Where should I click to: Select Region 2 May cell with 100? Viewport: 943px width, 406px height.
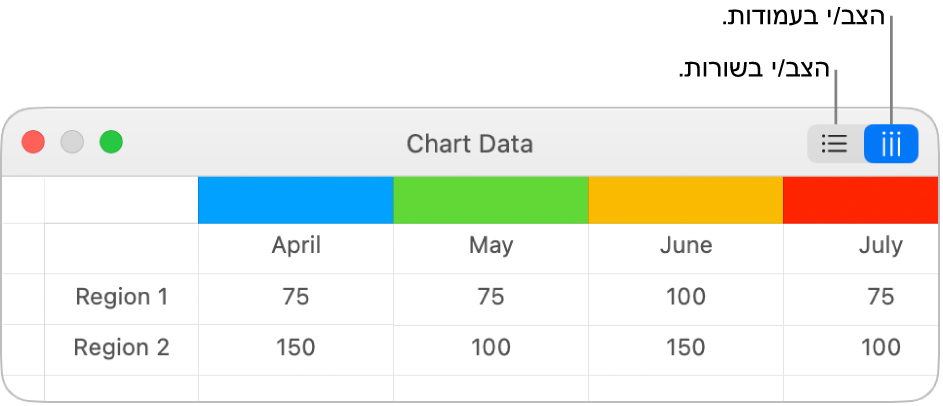click(491, 348)
